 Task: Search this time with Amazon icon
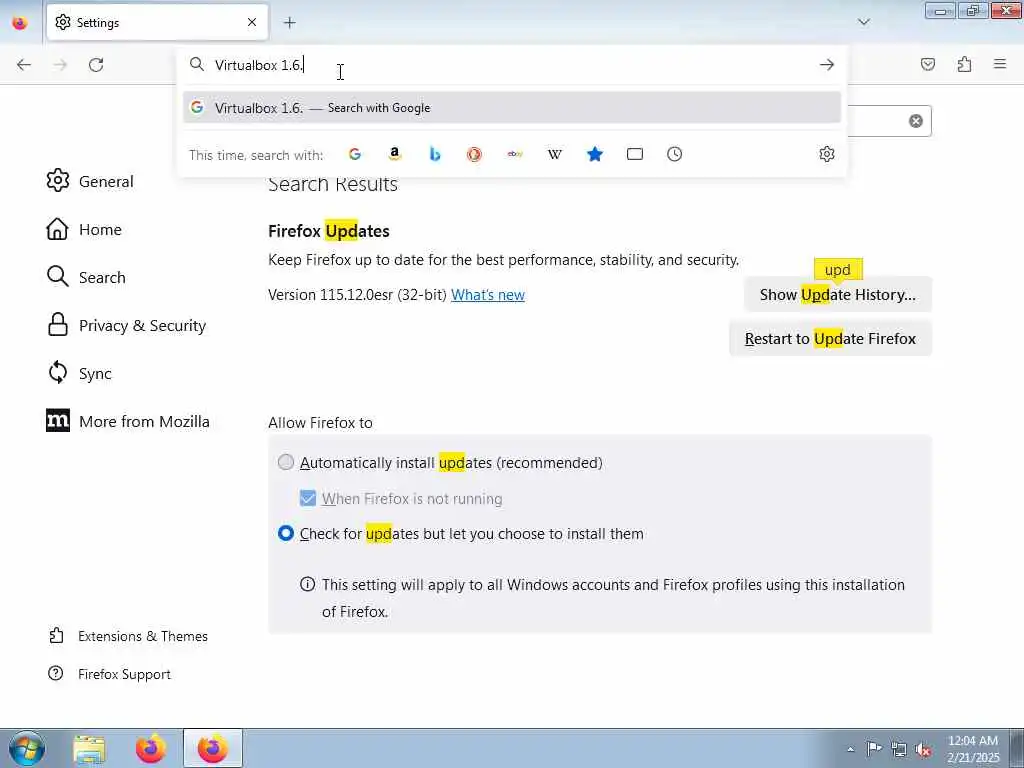[x=394, y=154]
